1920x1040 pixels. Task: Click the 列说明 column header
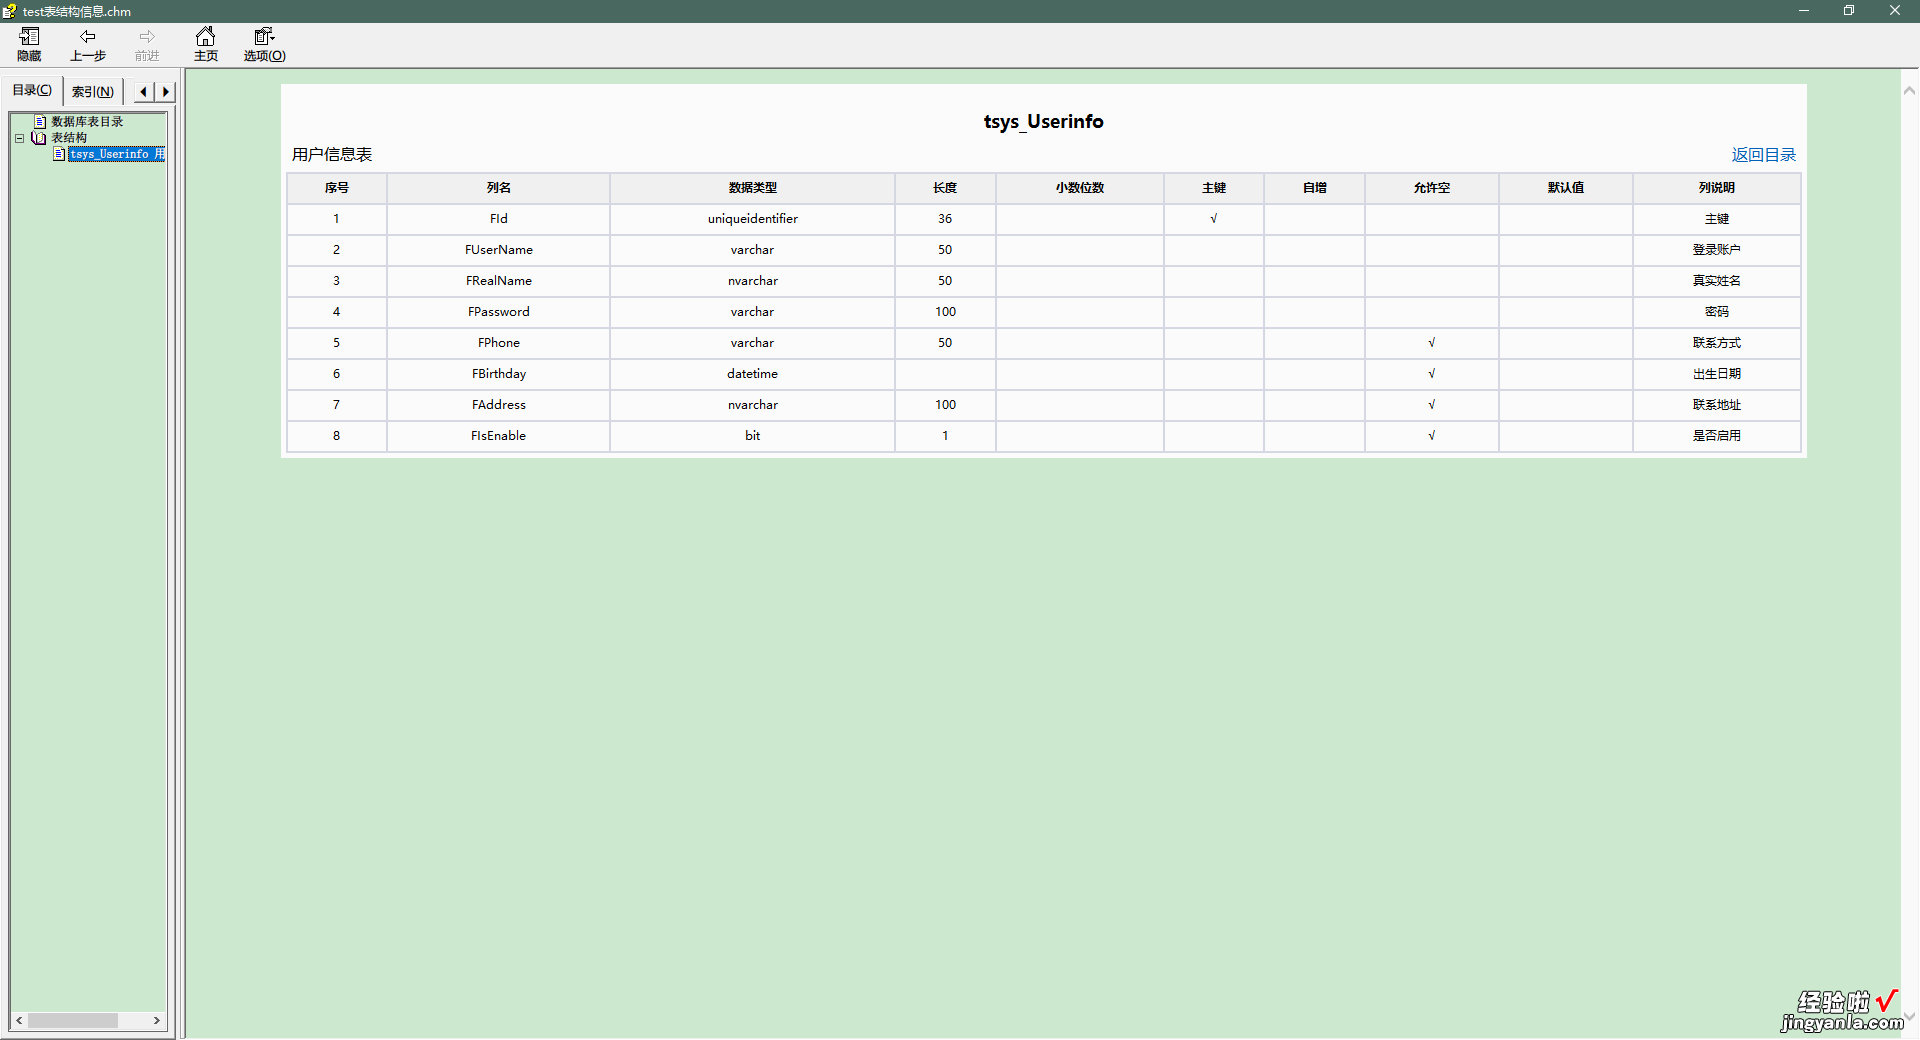coord(1717,188)
